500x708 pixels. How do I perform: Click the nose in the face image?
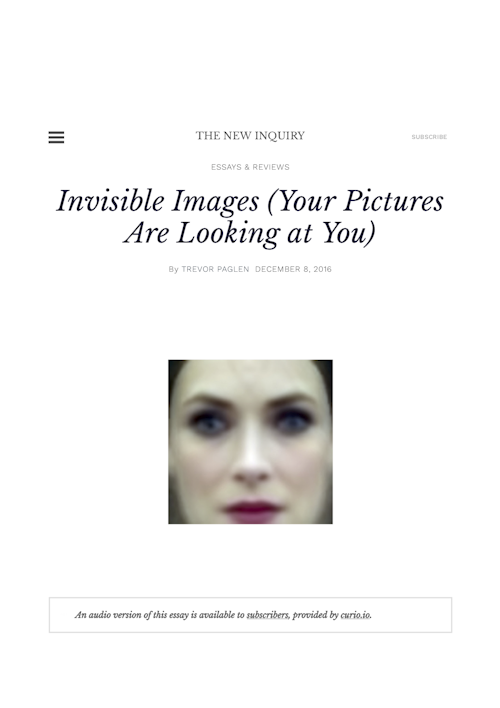tap(252, 461)
